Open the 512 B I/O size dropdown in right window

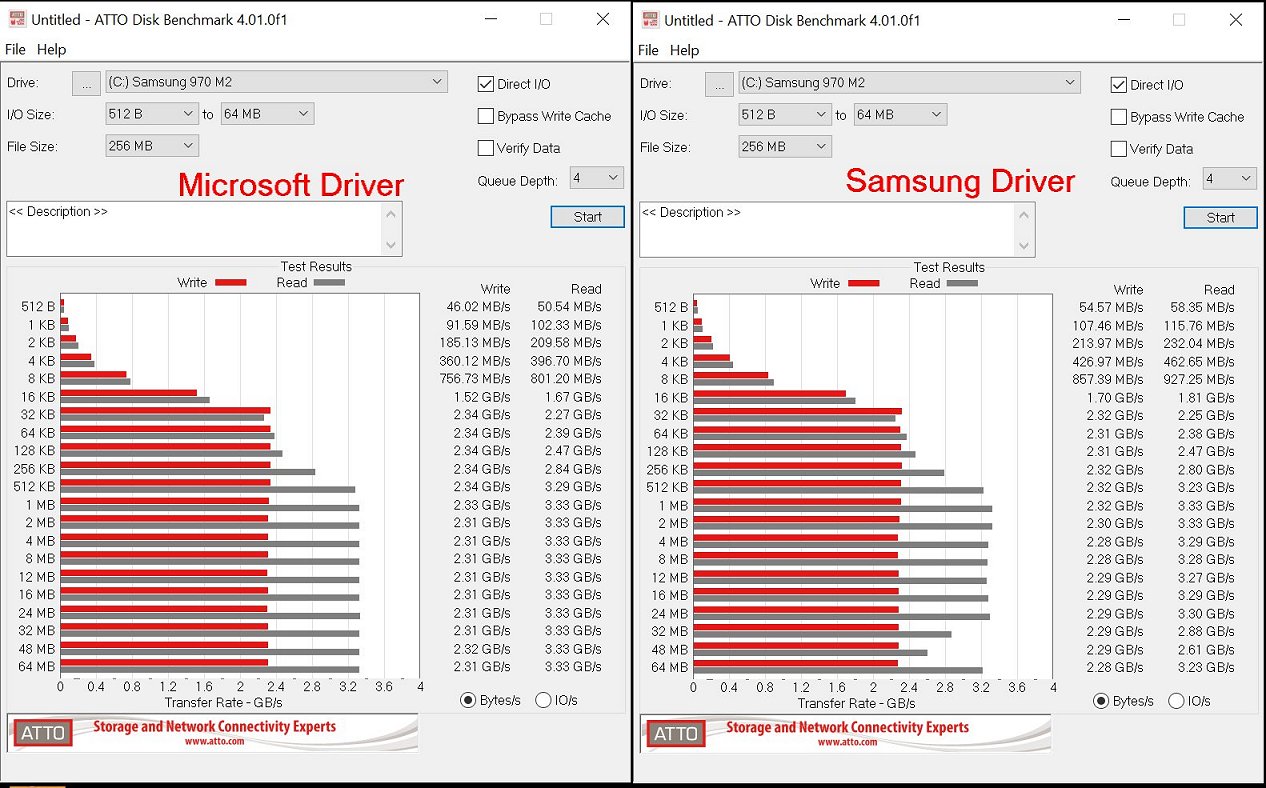point(785,115)
